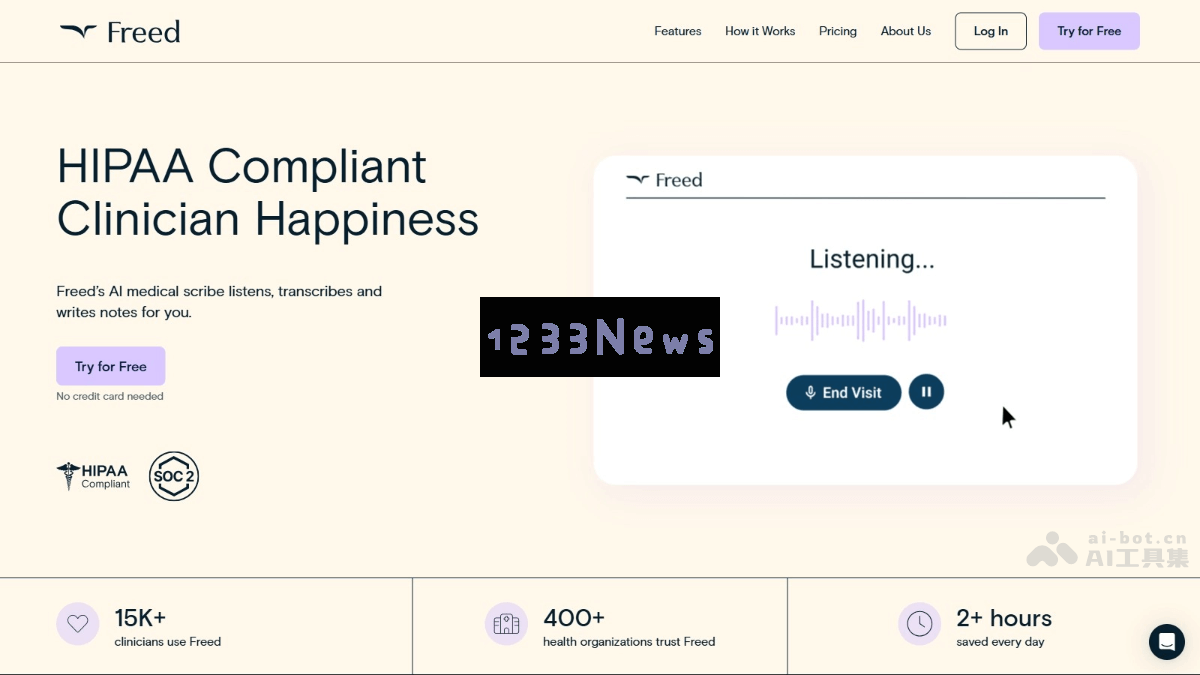Click the "clinicians use Freed" text
The width and height of the screenshot is (1200, 675).
click(168, 642)
